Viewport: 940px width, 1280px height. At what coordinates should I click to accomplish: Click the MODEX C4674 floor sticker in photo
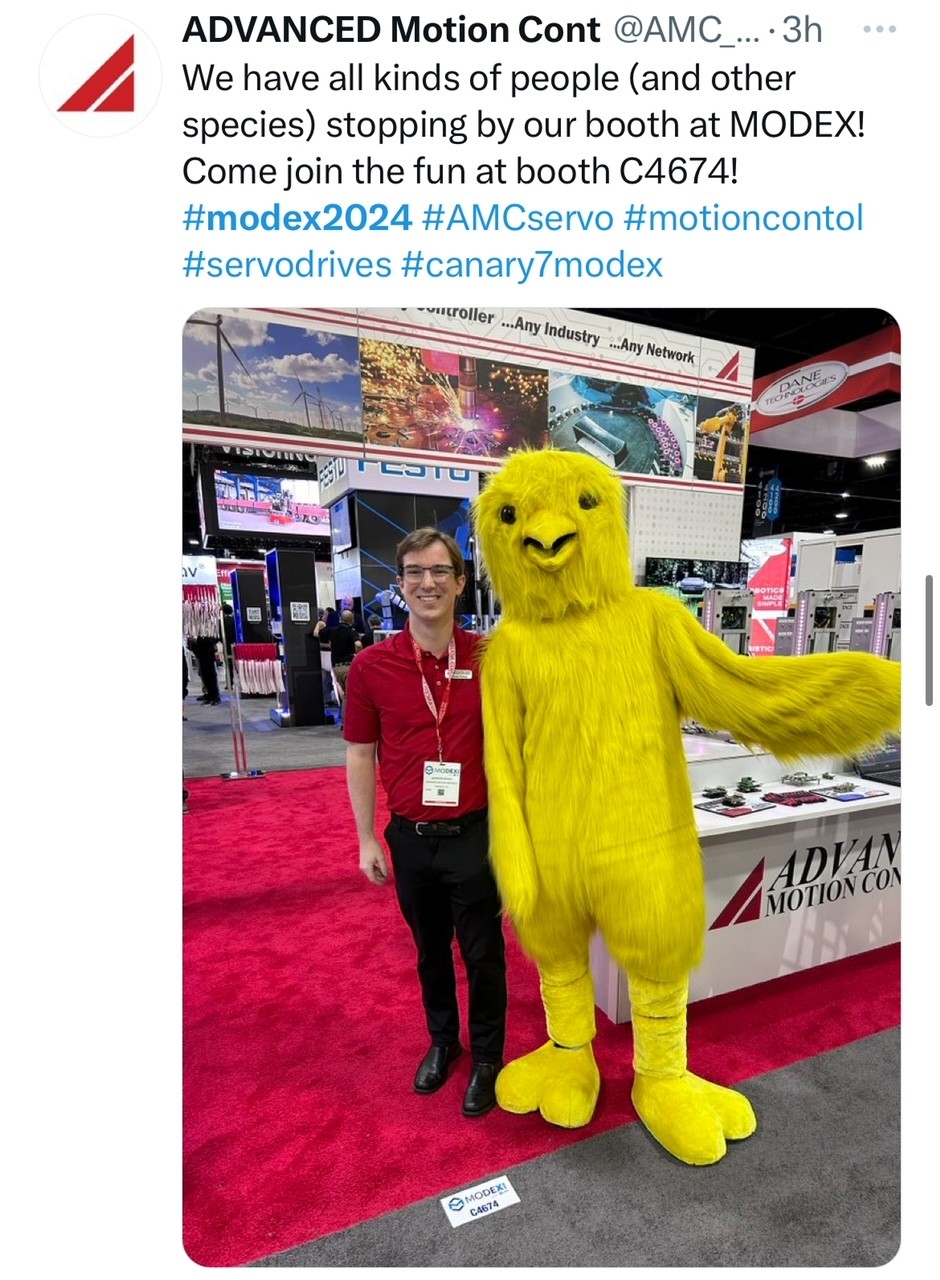click(x=480, y=1199)
